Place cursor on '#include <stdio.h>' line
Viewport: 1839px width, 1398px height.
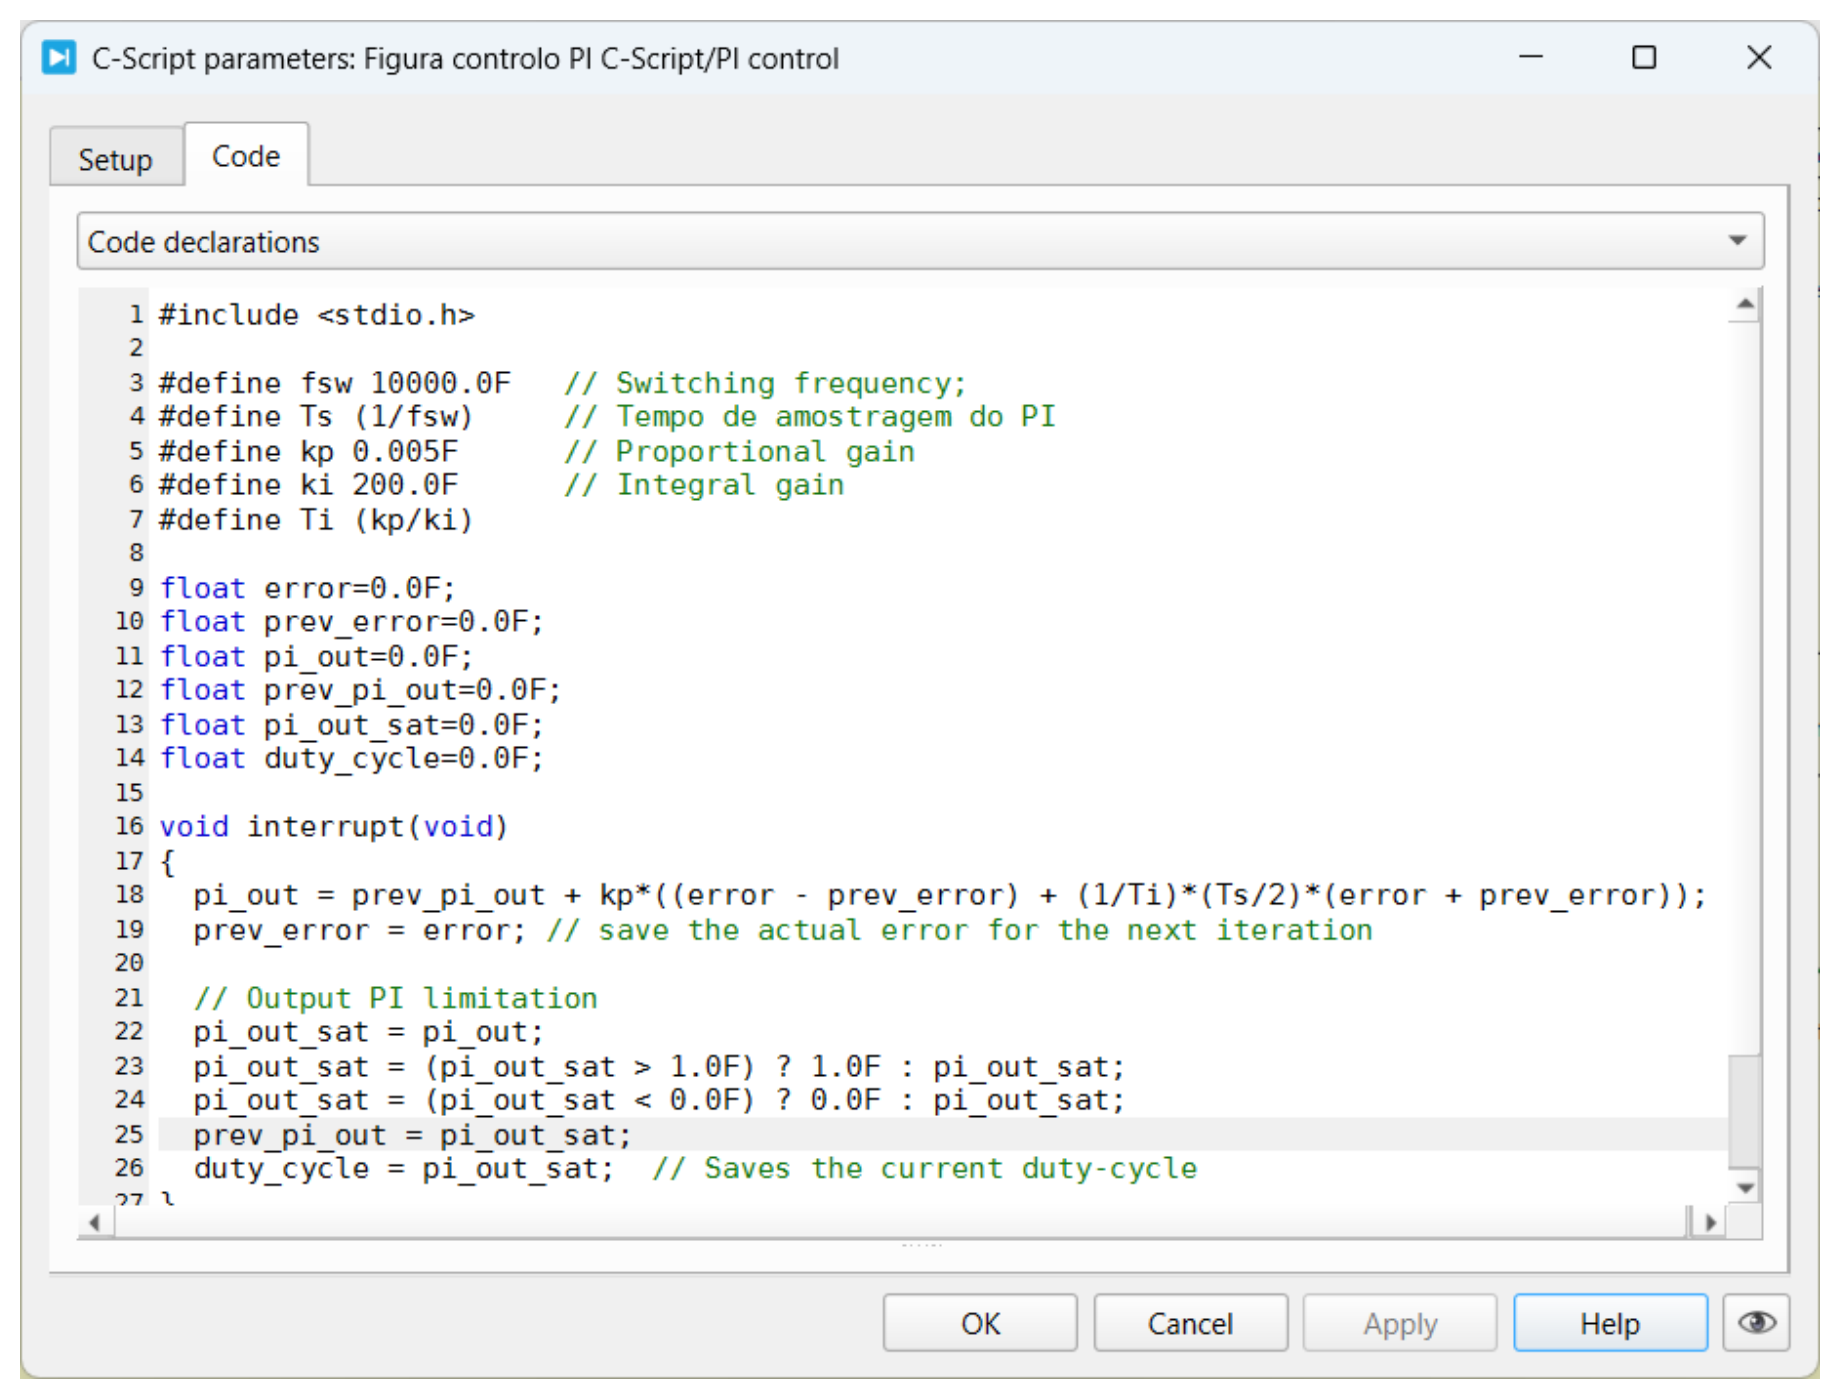[x=317, y=315]
